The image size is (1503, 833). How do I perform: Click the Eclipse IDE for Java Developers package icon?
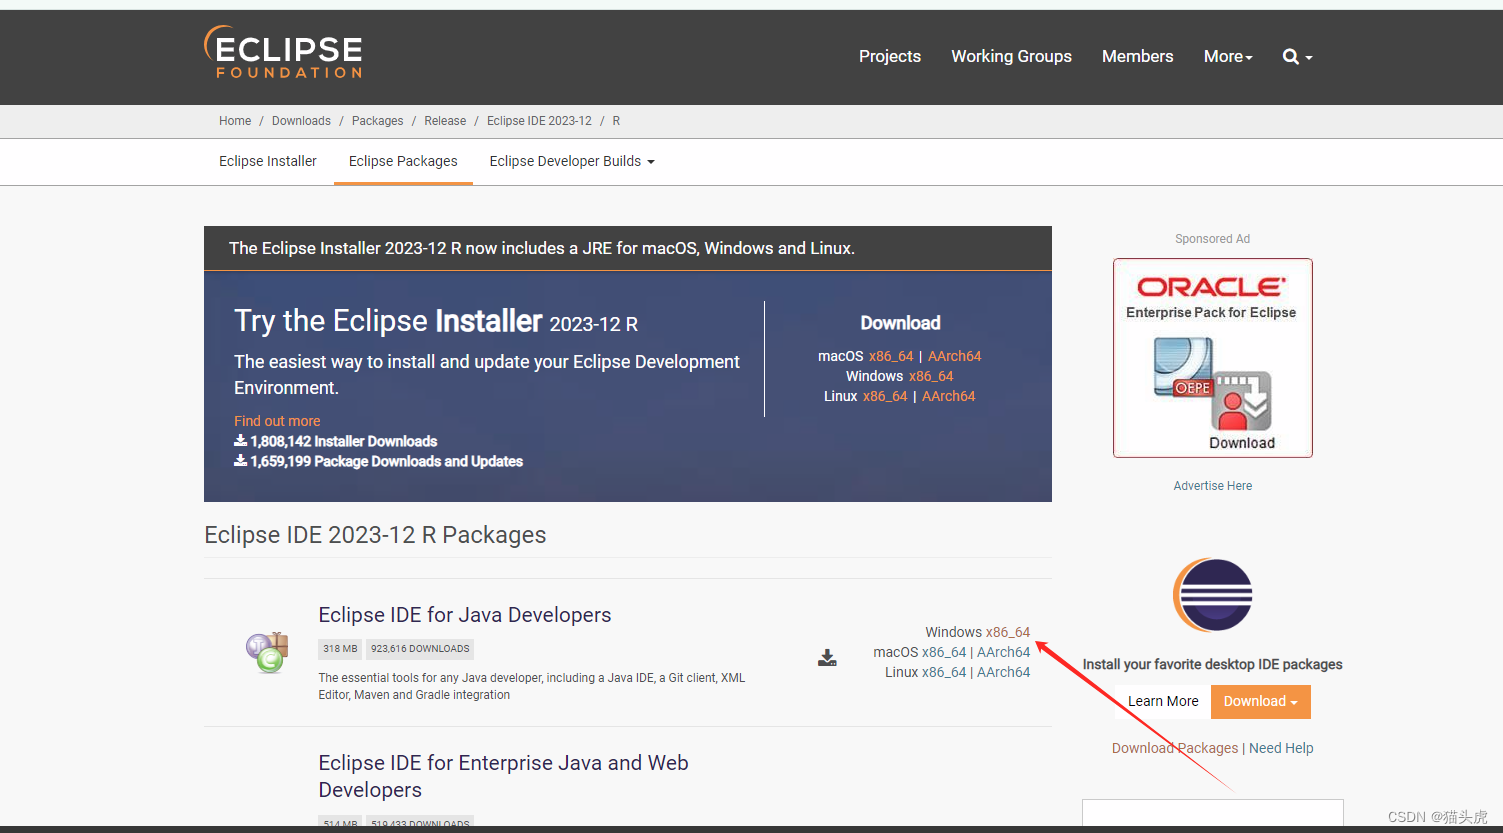(267, 652)
